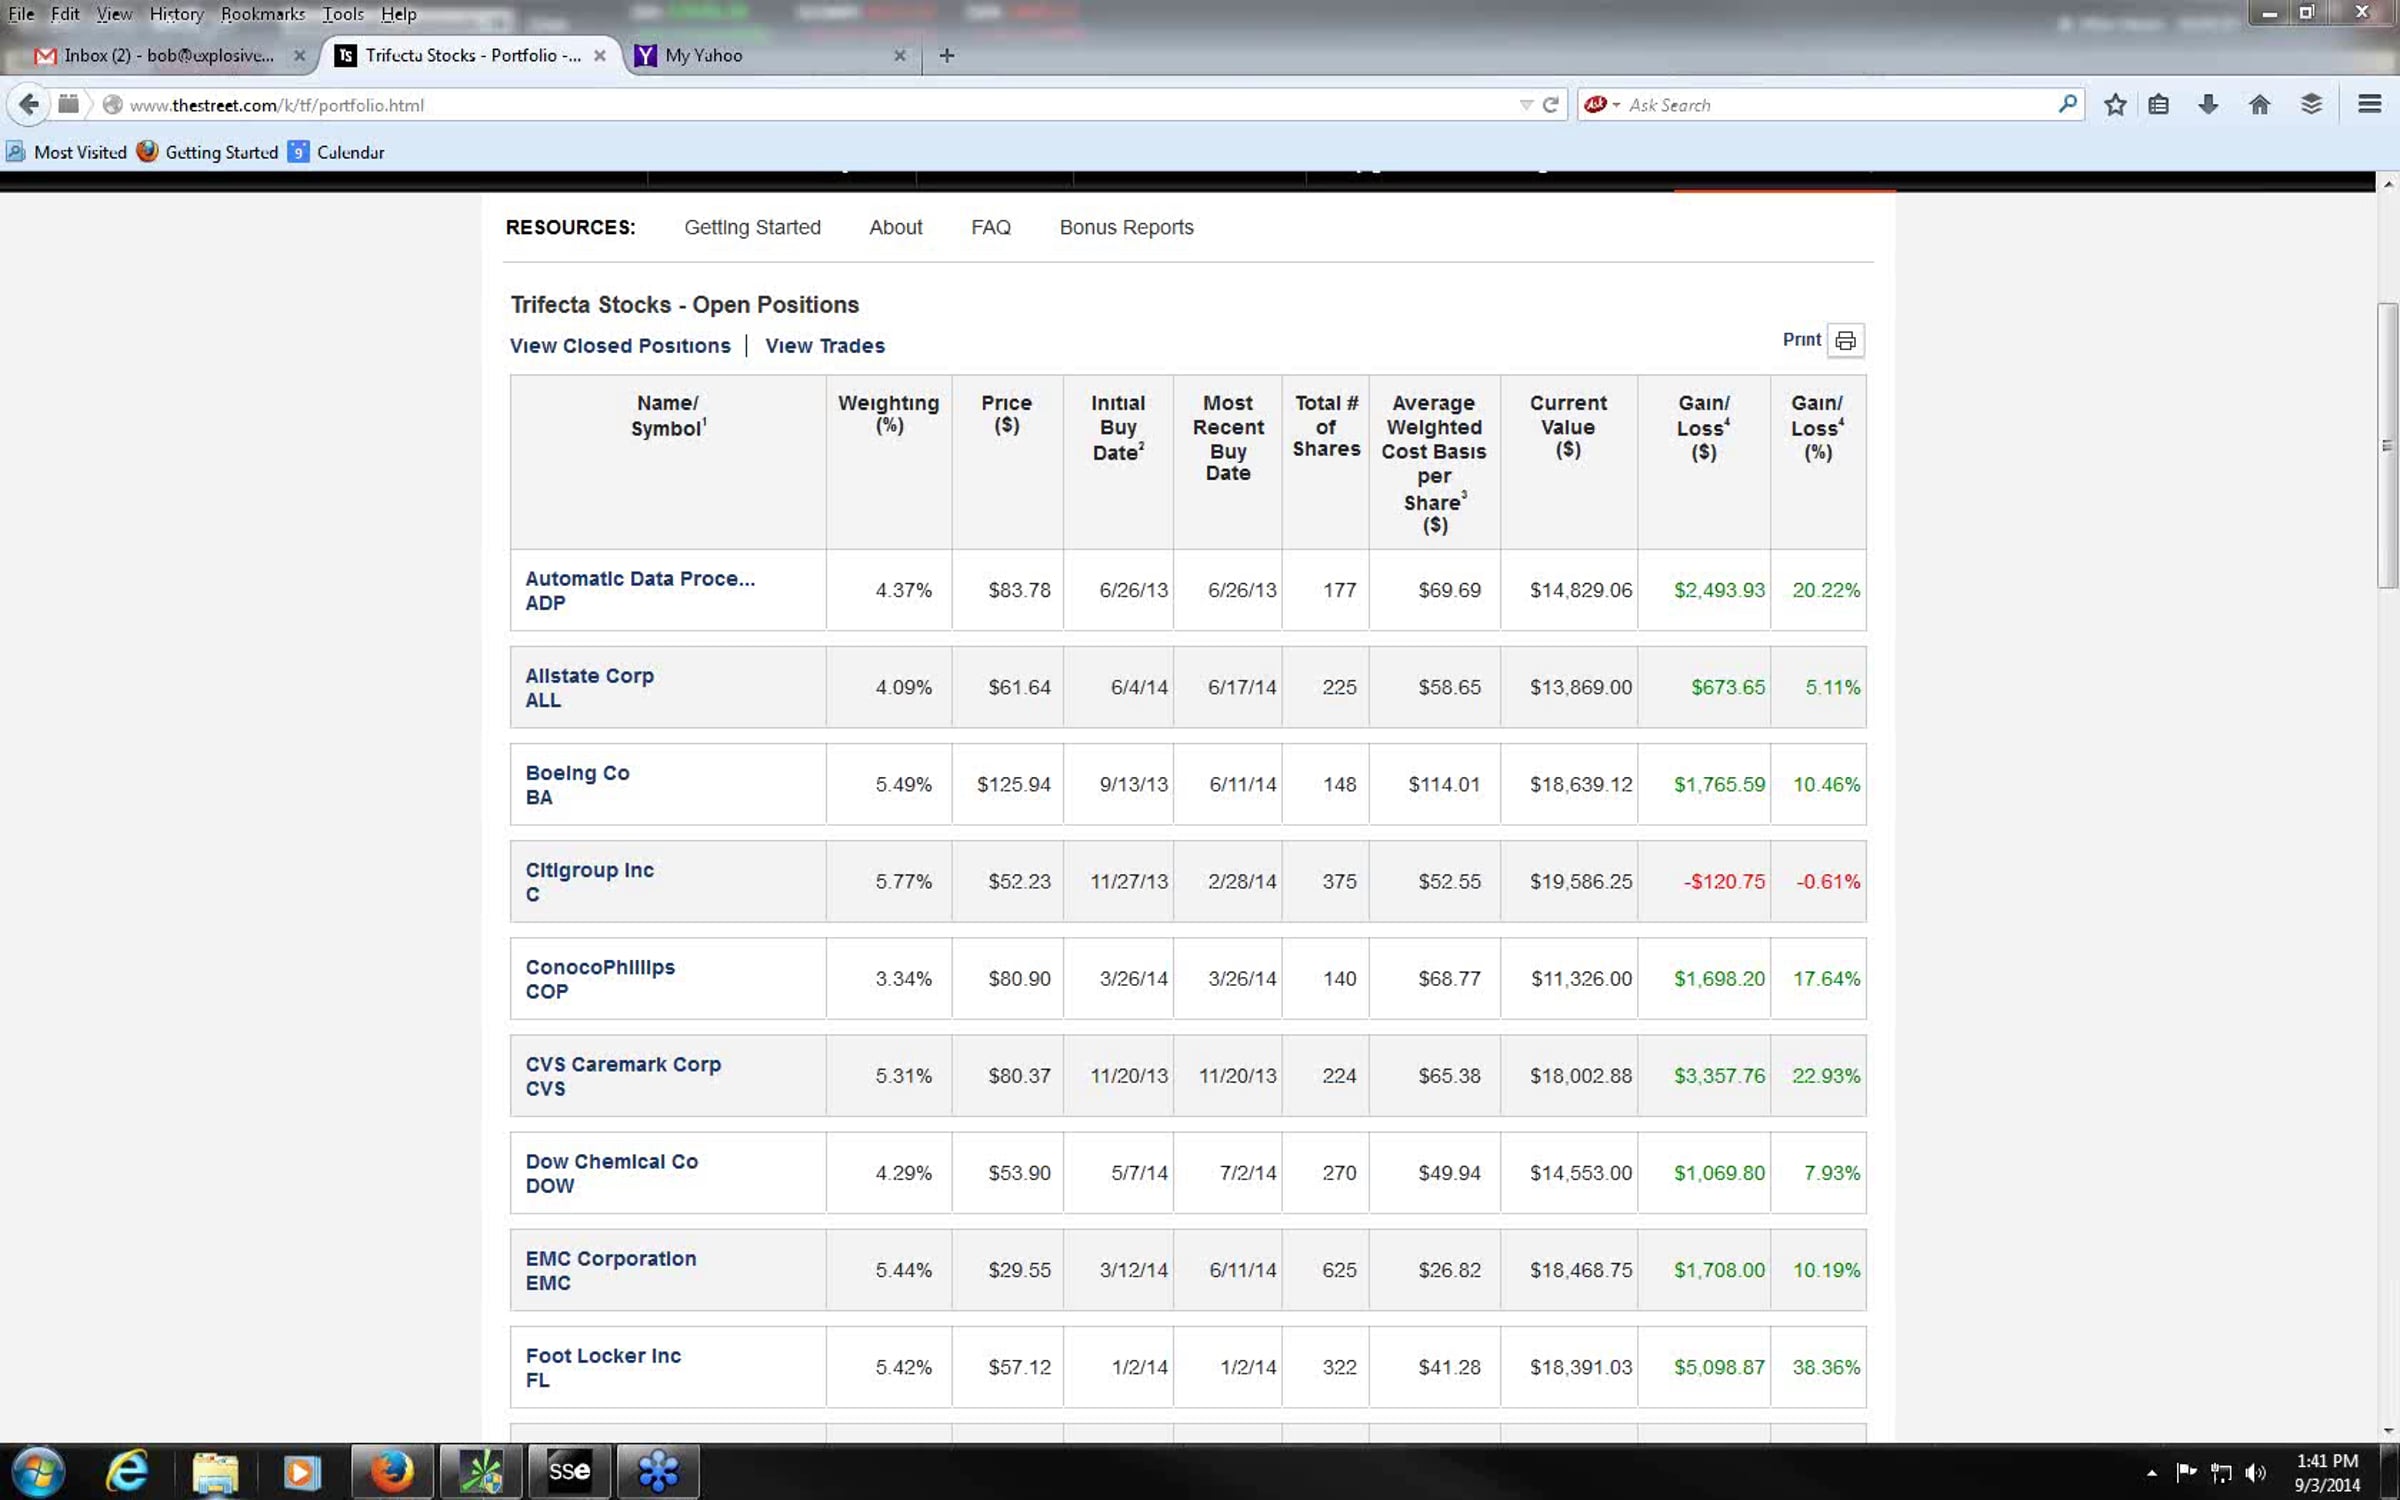Open the Foot Locker Inc stock link
Image resolution: width=2400 pixels, height=1500 pixels.
pyautogui.click(x=603, y=1356)
